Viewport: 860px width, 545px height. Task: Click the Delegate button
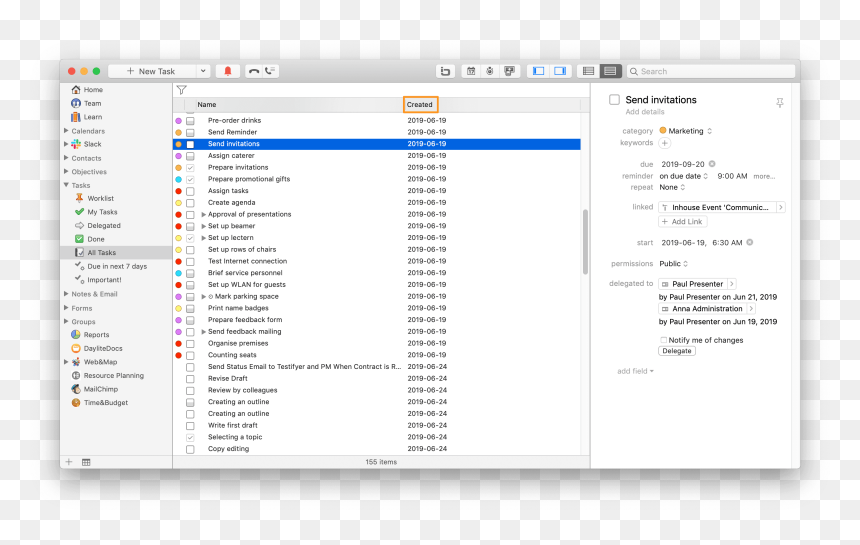point(677,351)
